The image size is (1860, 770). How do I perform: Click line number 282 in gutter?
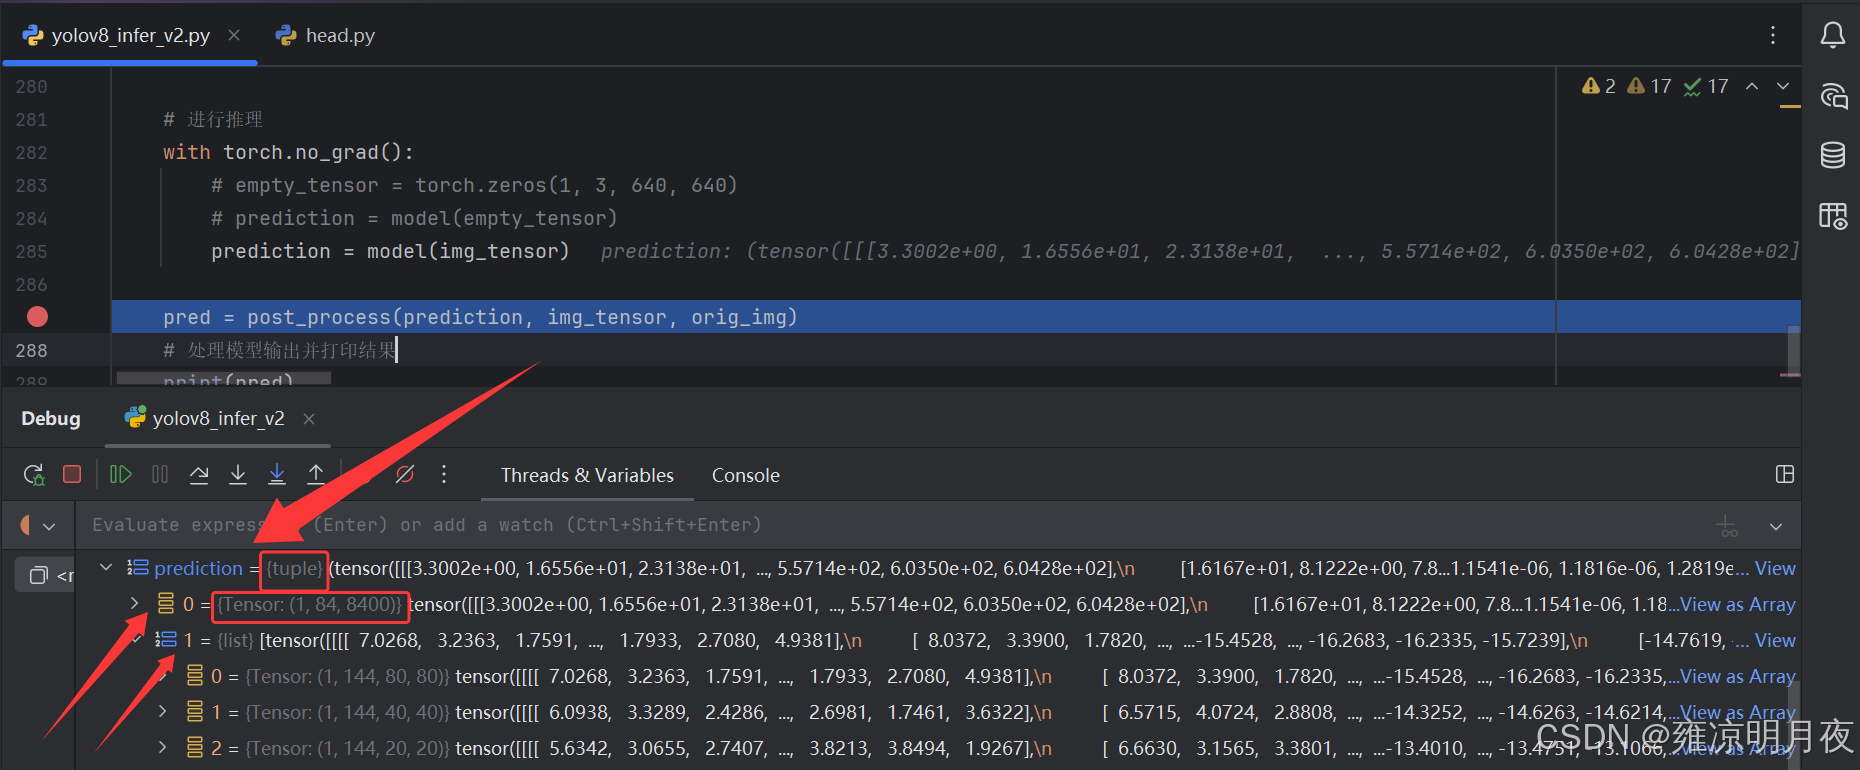(31, 152)
